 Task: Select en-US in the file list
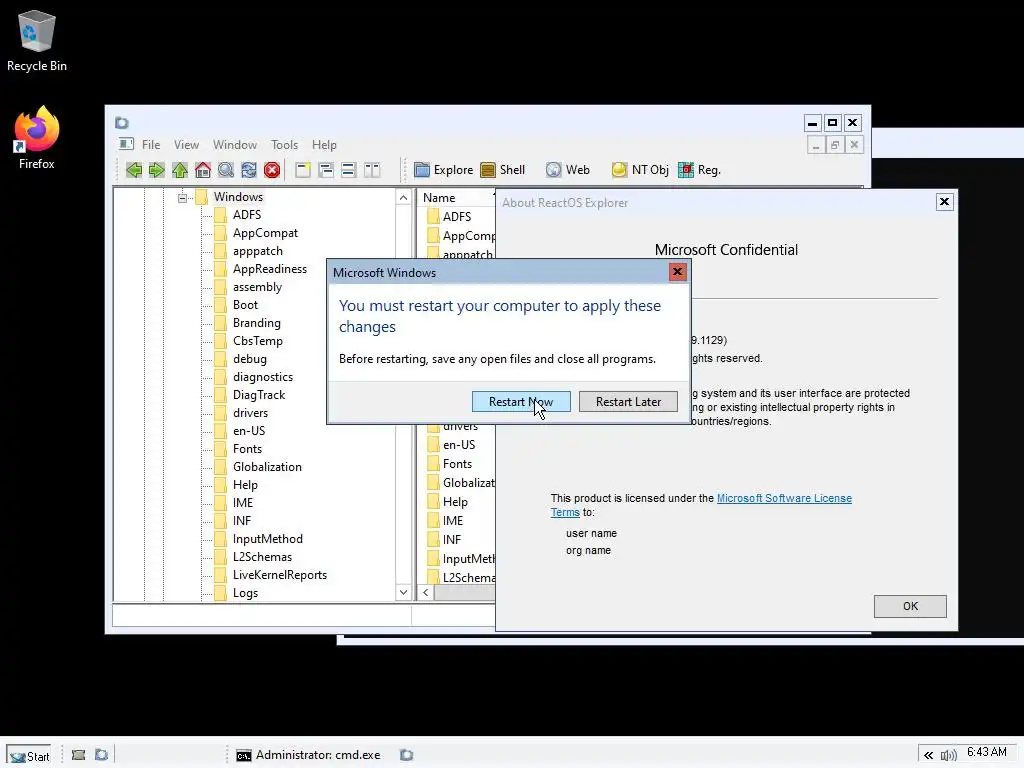(x=459, y=445)
